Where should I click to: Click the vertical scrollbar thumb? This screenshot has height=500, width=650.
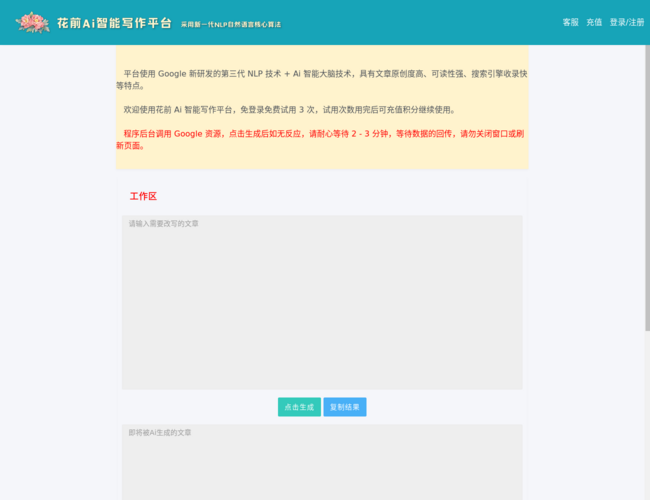pos(648,187)
